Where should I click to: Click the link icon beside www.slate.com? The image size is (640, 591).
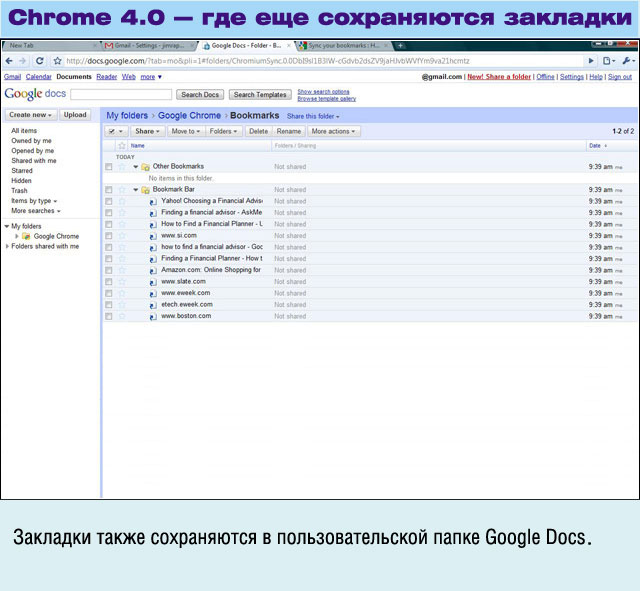coord(153,282)
